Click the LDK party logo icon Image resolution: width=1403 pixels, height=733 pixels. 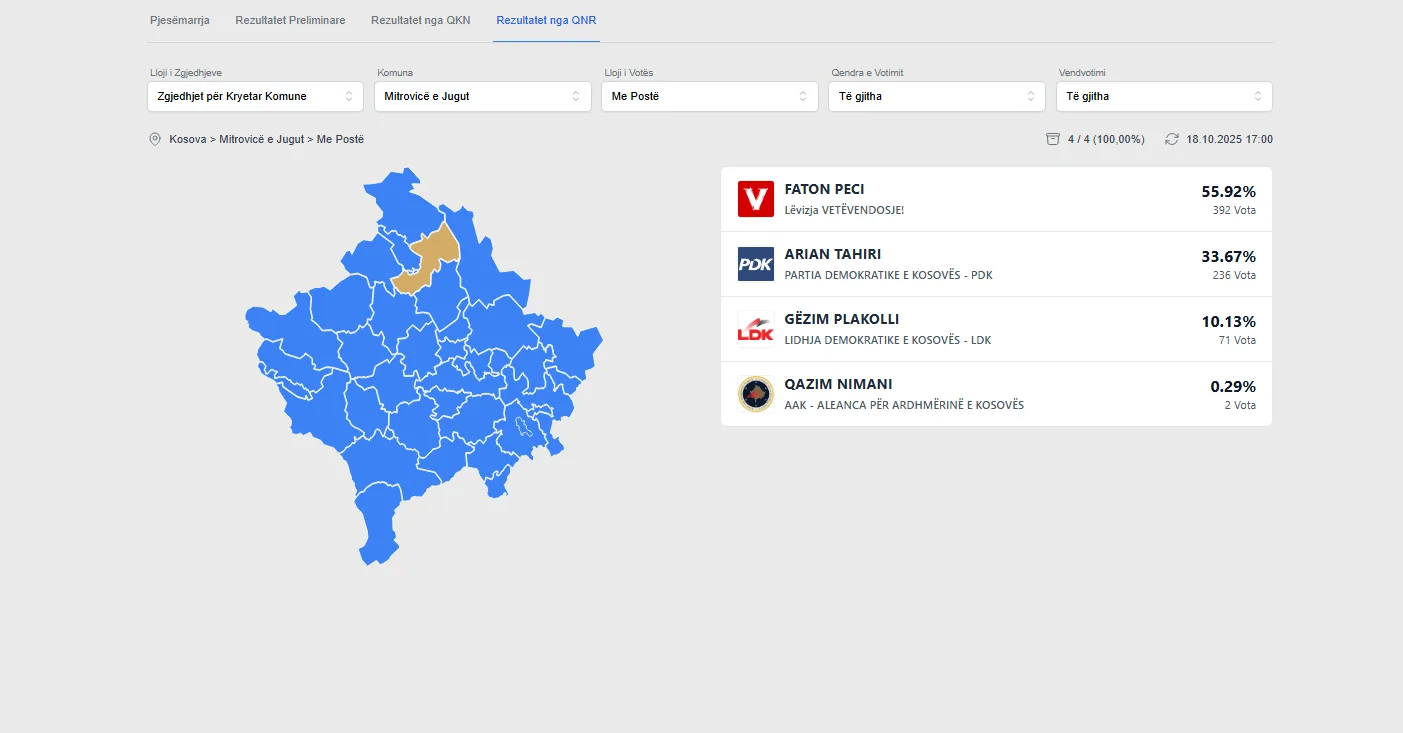(x=755, y=329)
